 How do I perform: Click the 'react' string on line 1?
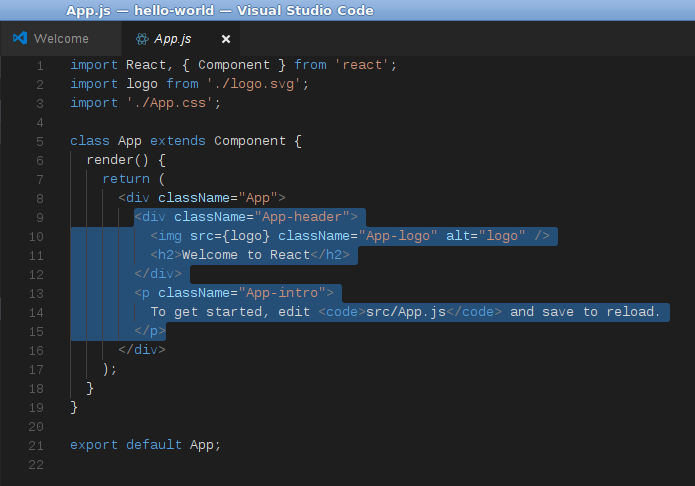[362, 65]
